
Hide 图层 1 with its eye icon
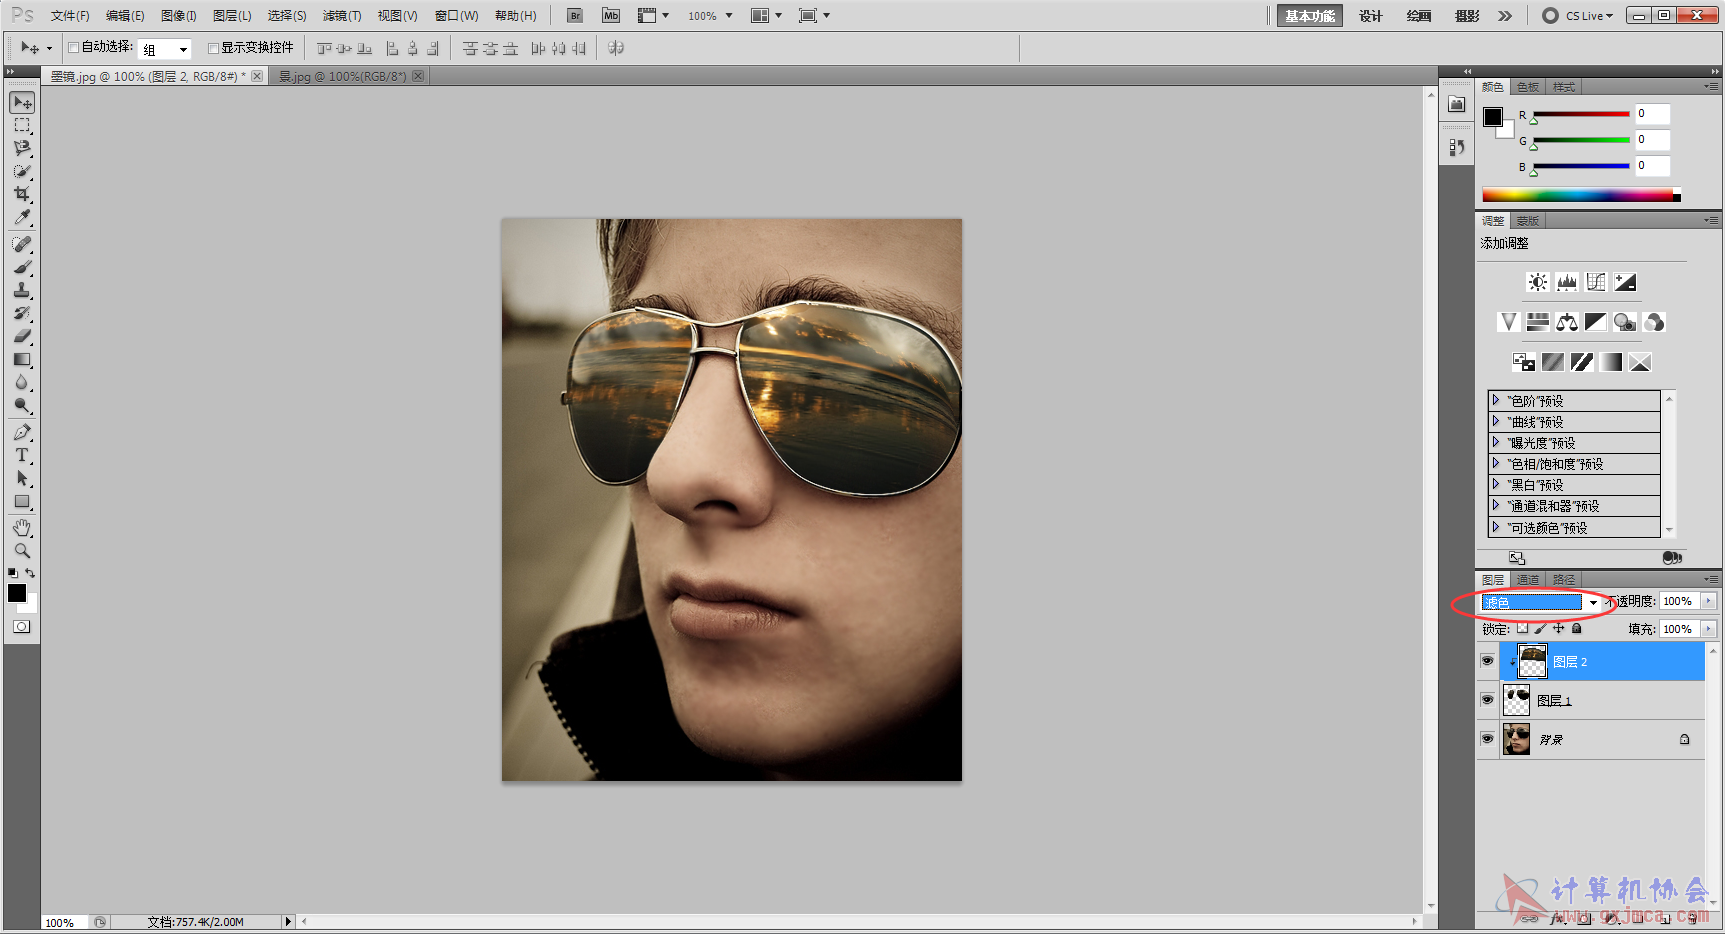point(1487,700)
